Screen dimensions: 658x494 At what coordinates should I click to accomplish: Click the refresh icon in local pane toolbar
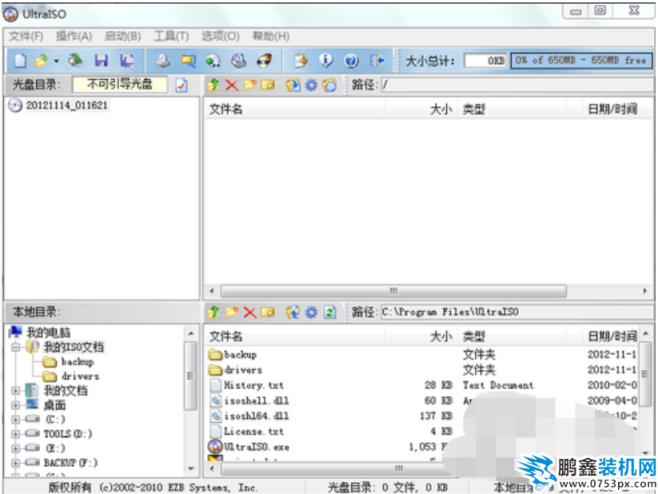[x=330, y=312]
